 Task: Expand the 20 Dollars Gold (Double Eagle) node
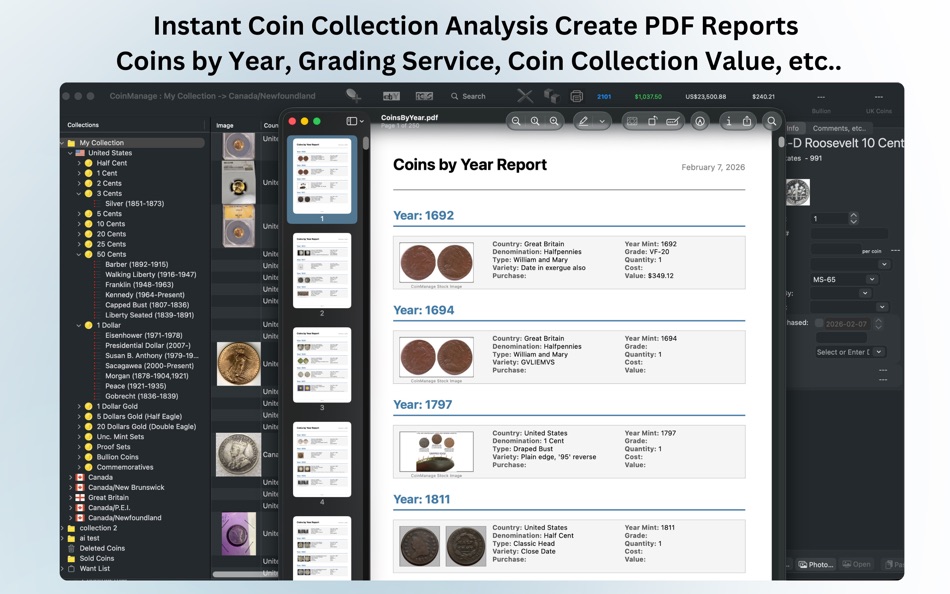(79, 427)
